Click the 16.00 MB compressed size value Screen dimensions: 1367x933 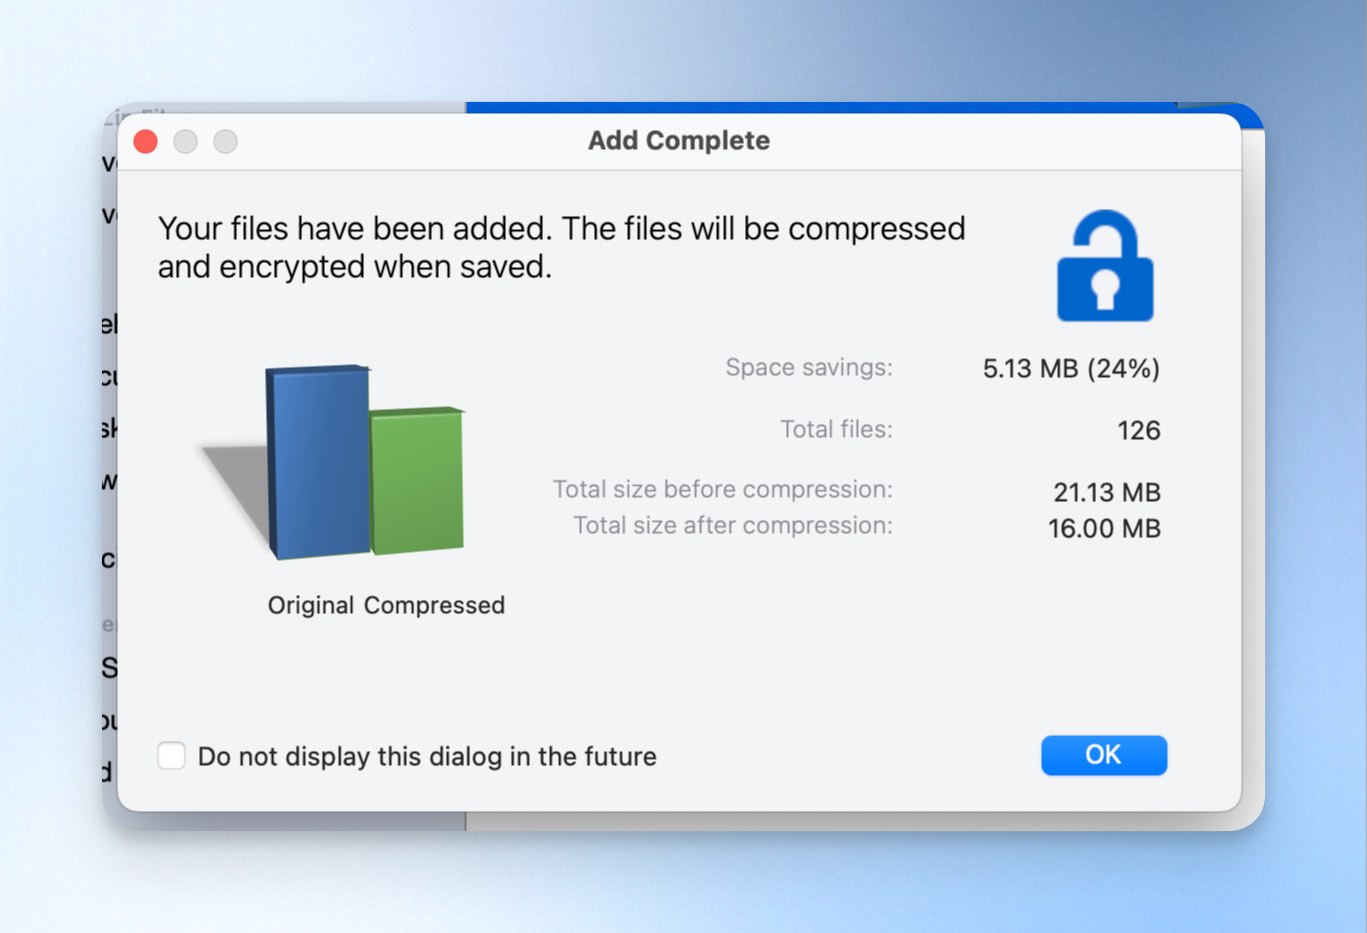1104,528
